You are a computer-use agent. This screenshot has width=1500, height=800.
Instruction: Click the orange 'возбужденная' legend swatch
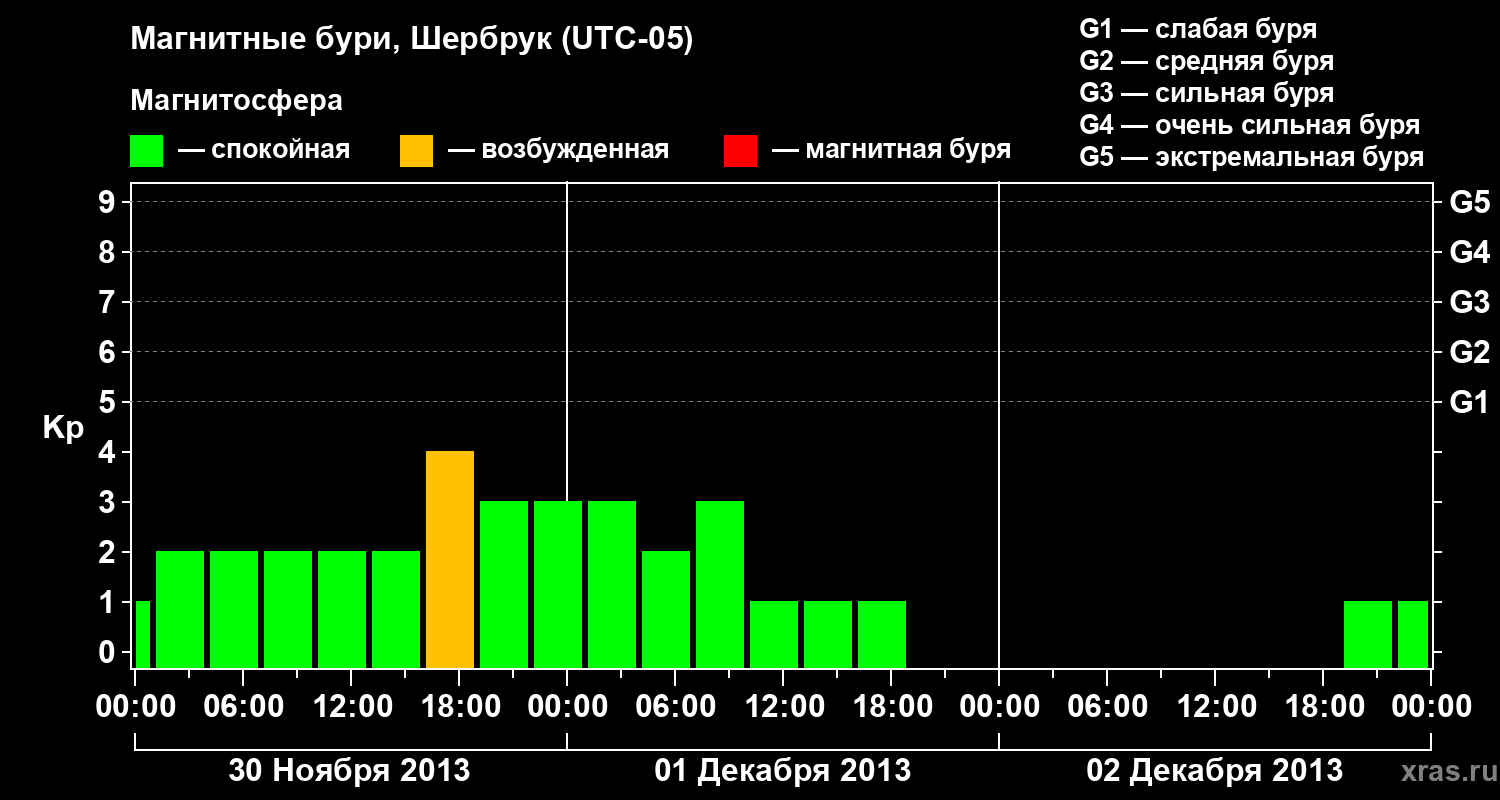click(416, 151)
